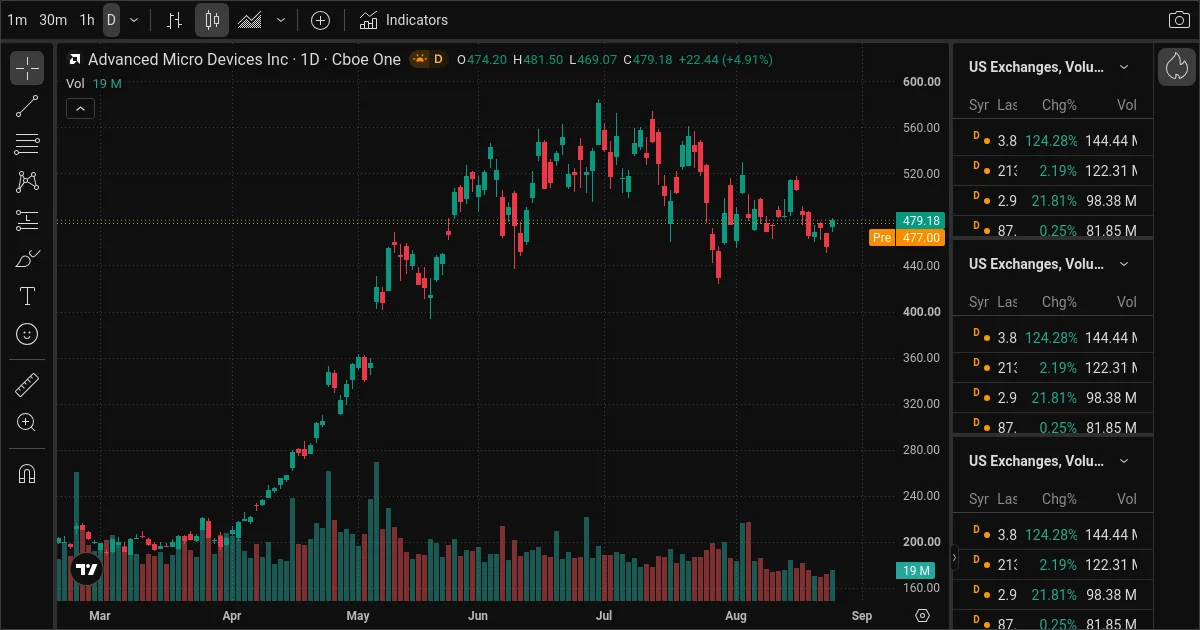Take a chart snapshot with camera icon
The width and height of the screenshot is (1200, 630).
click(1179, 20)
